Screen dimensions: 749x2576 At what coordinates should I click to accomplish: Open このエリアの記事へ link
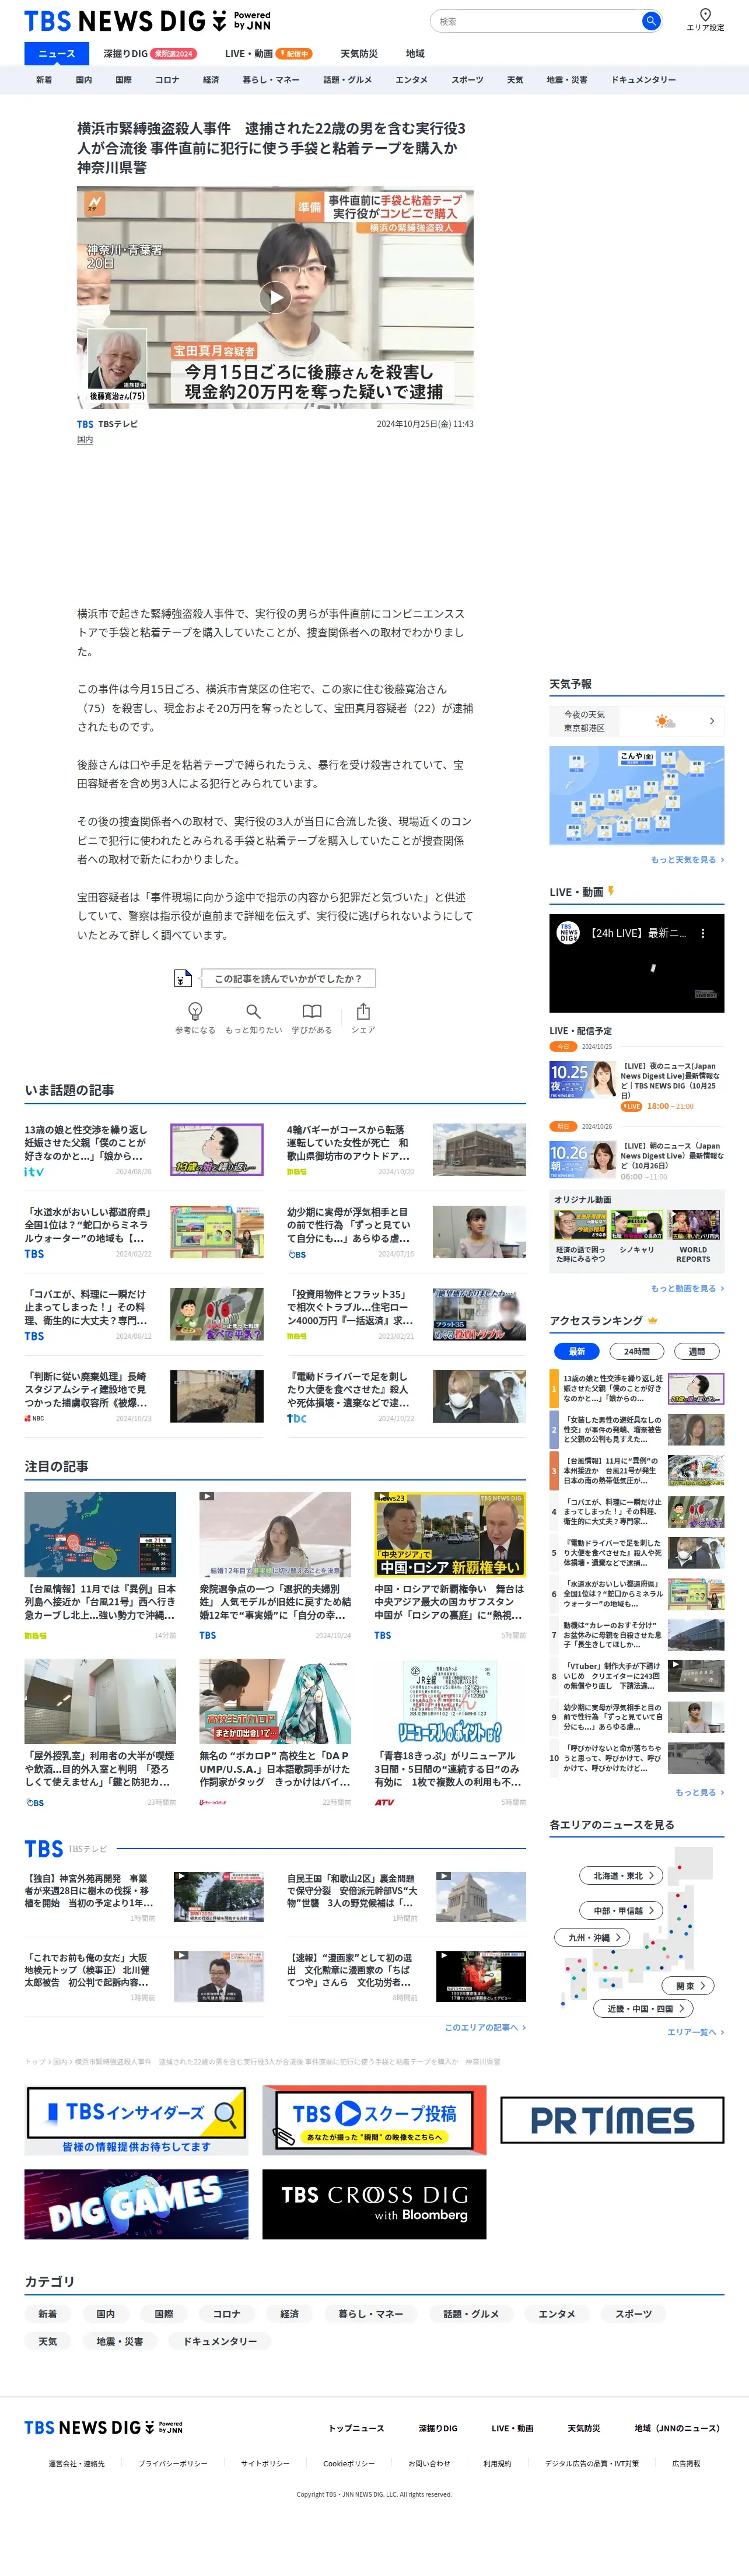click(485, 2027)
